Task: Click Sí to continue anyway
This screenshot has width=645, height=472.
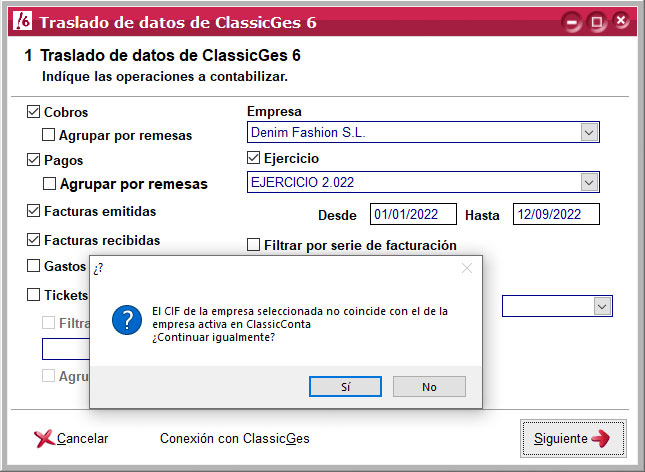Action: (x=345, y=387)
